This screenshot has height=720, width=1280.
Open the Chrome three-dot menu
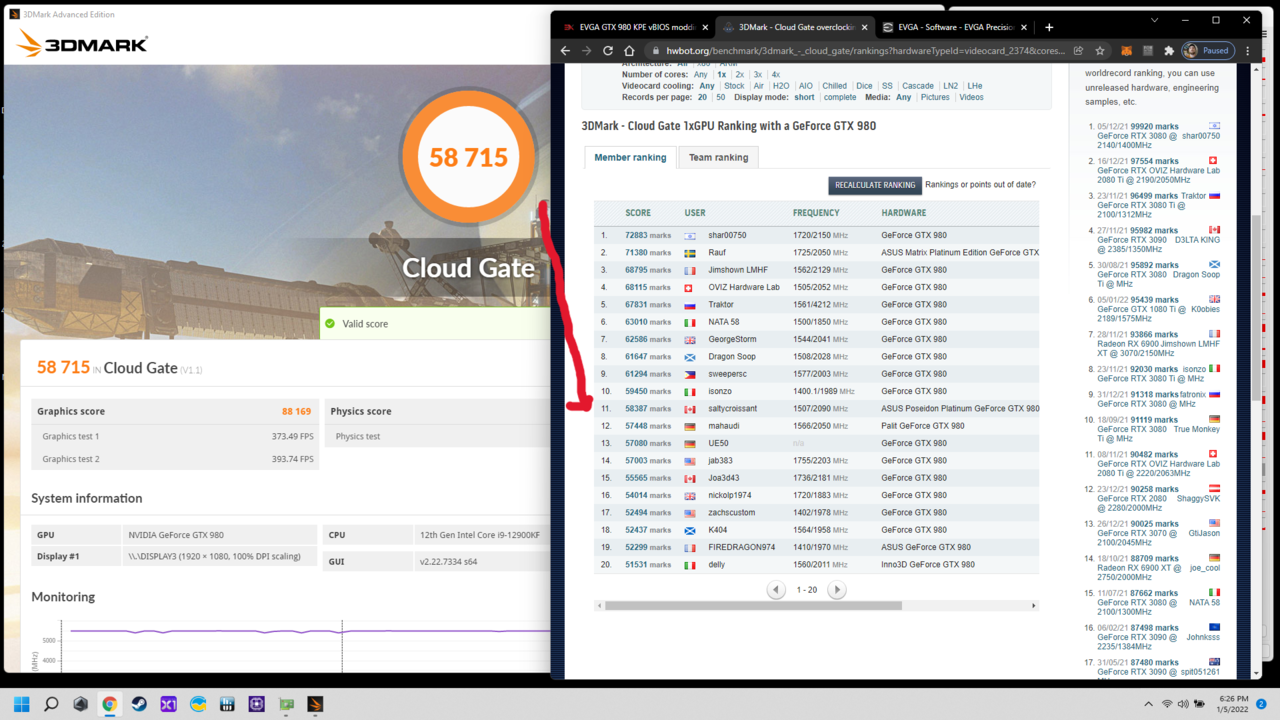[x=1247, y=51]
